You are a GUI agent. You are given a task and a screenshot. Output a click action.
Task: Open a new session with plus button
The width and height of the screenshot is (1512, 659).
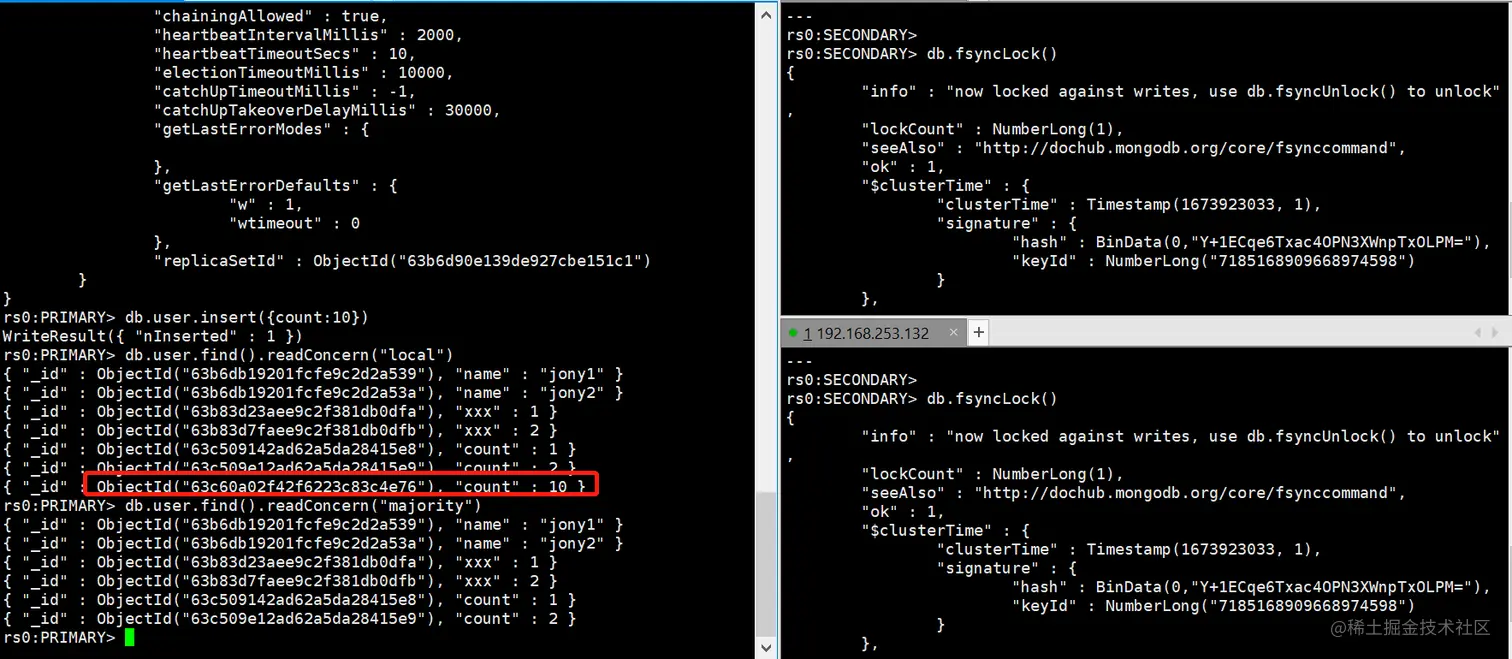pyautogui.click(x=979, y=333)
